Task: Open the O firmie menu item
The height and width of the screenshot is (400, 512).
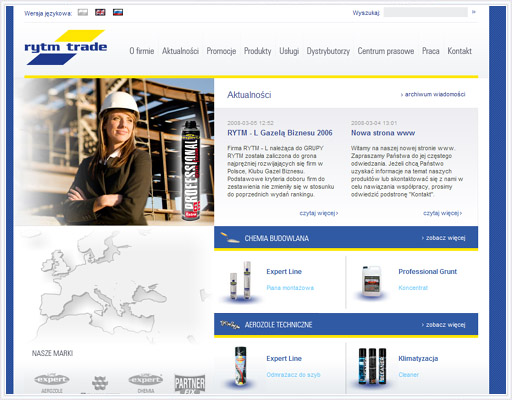Action: tap(142, 51)
